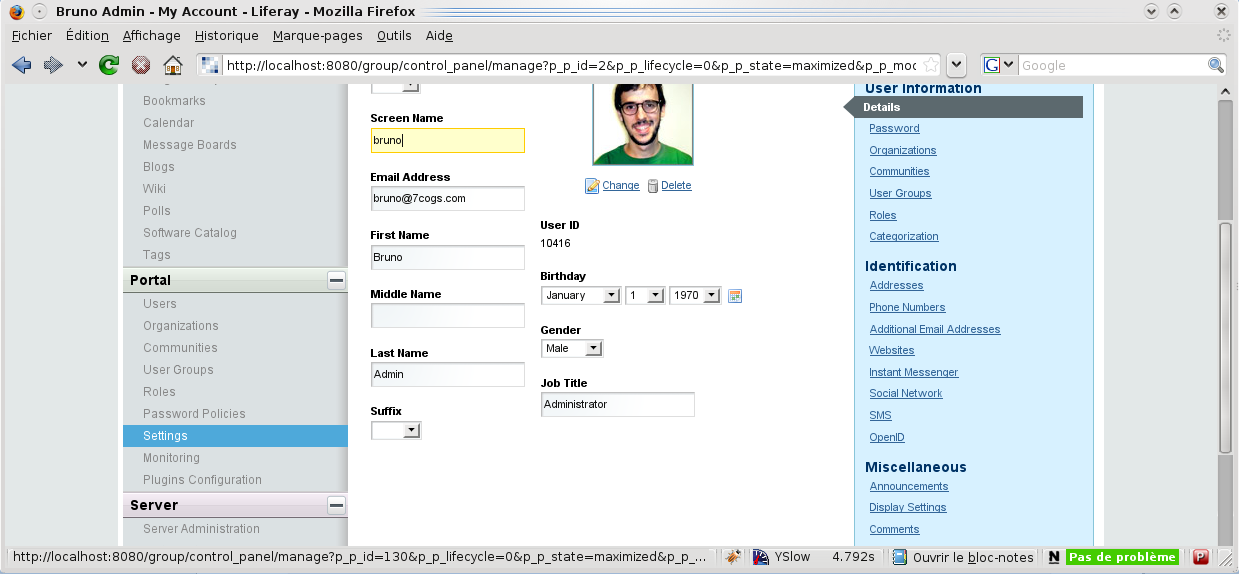
Task: Go to the home page with house icon
Action: click(173, 65)
